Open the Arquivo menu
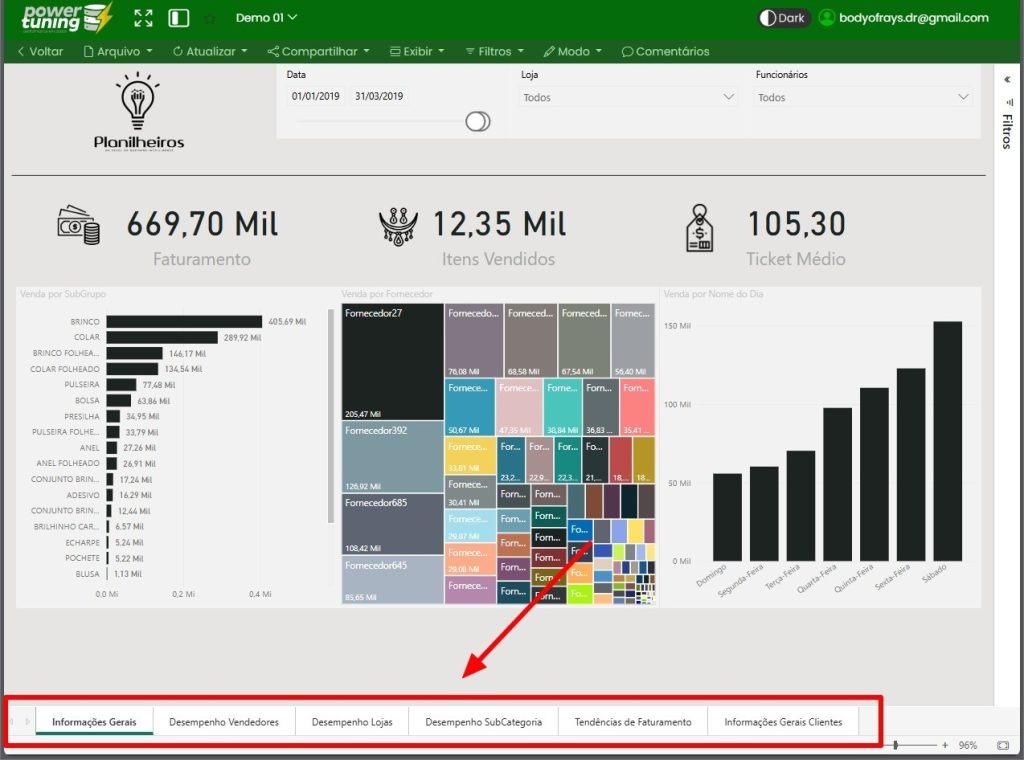 pyautogui.click(x=118, y=51)
